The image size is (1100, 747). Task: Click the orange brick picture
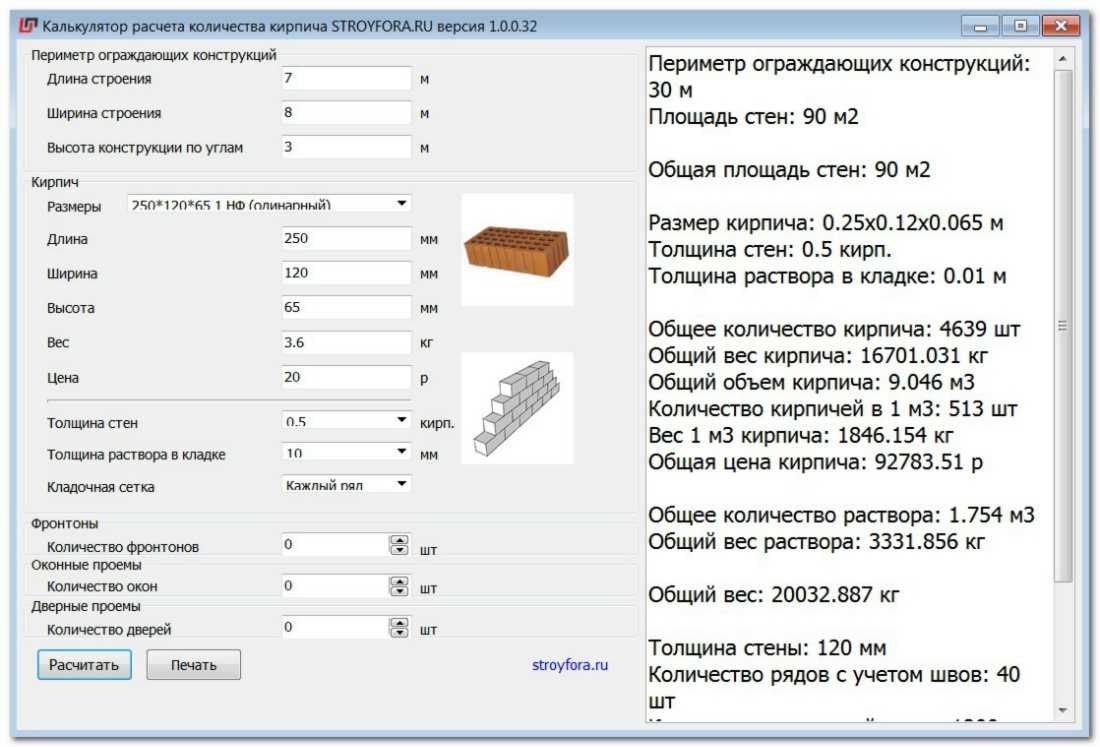click(517, 250)
